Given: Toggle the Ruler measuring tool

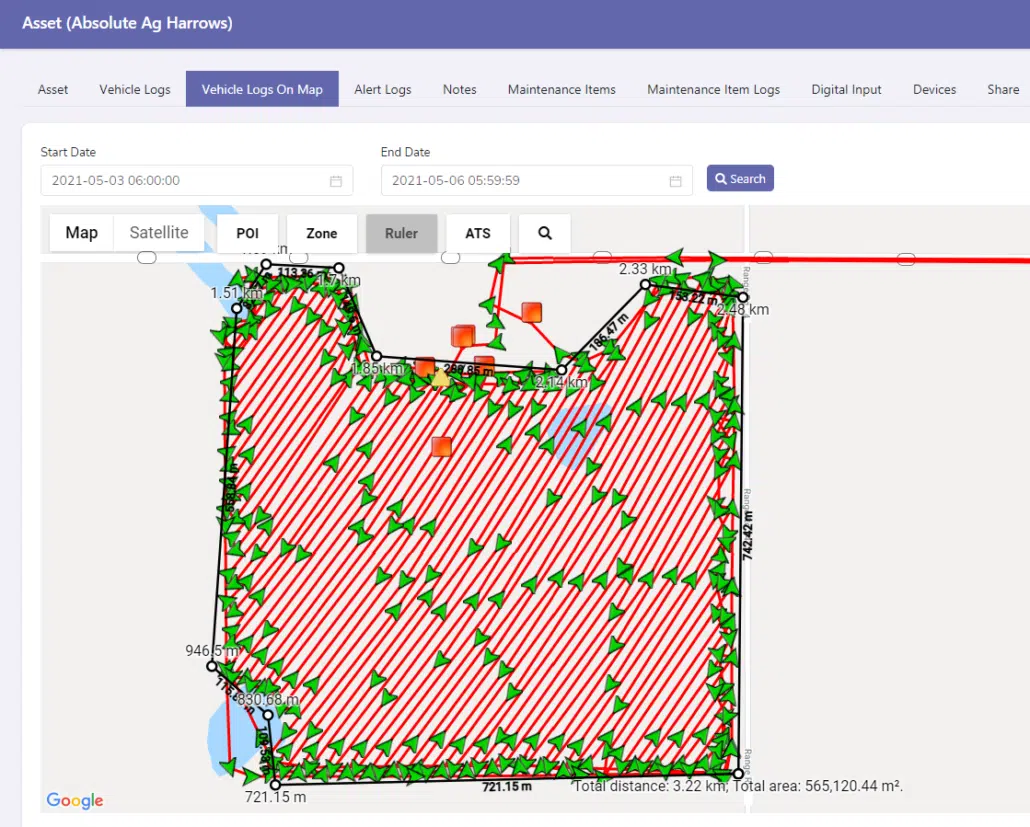Looking at the screenshot, I should pyautogui.click(x=401, y=233).
